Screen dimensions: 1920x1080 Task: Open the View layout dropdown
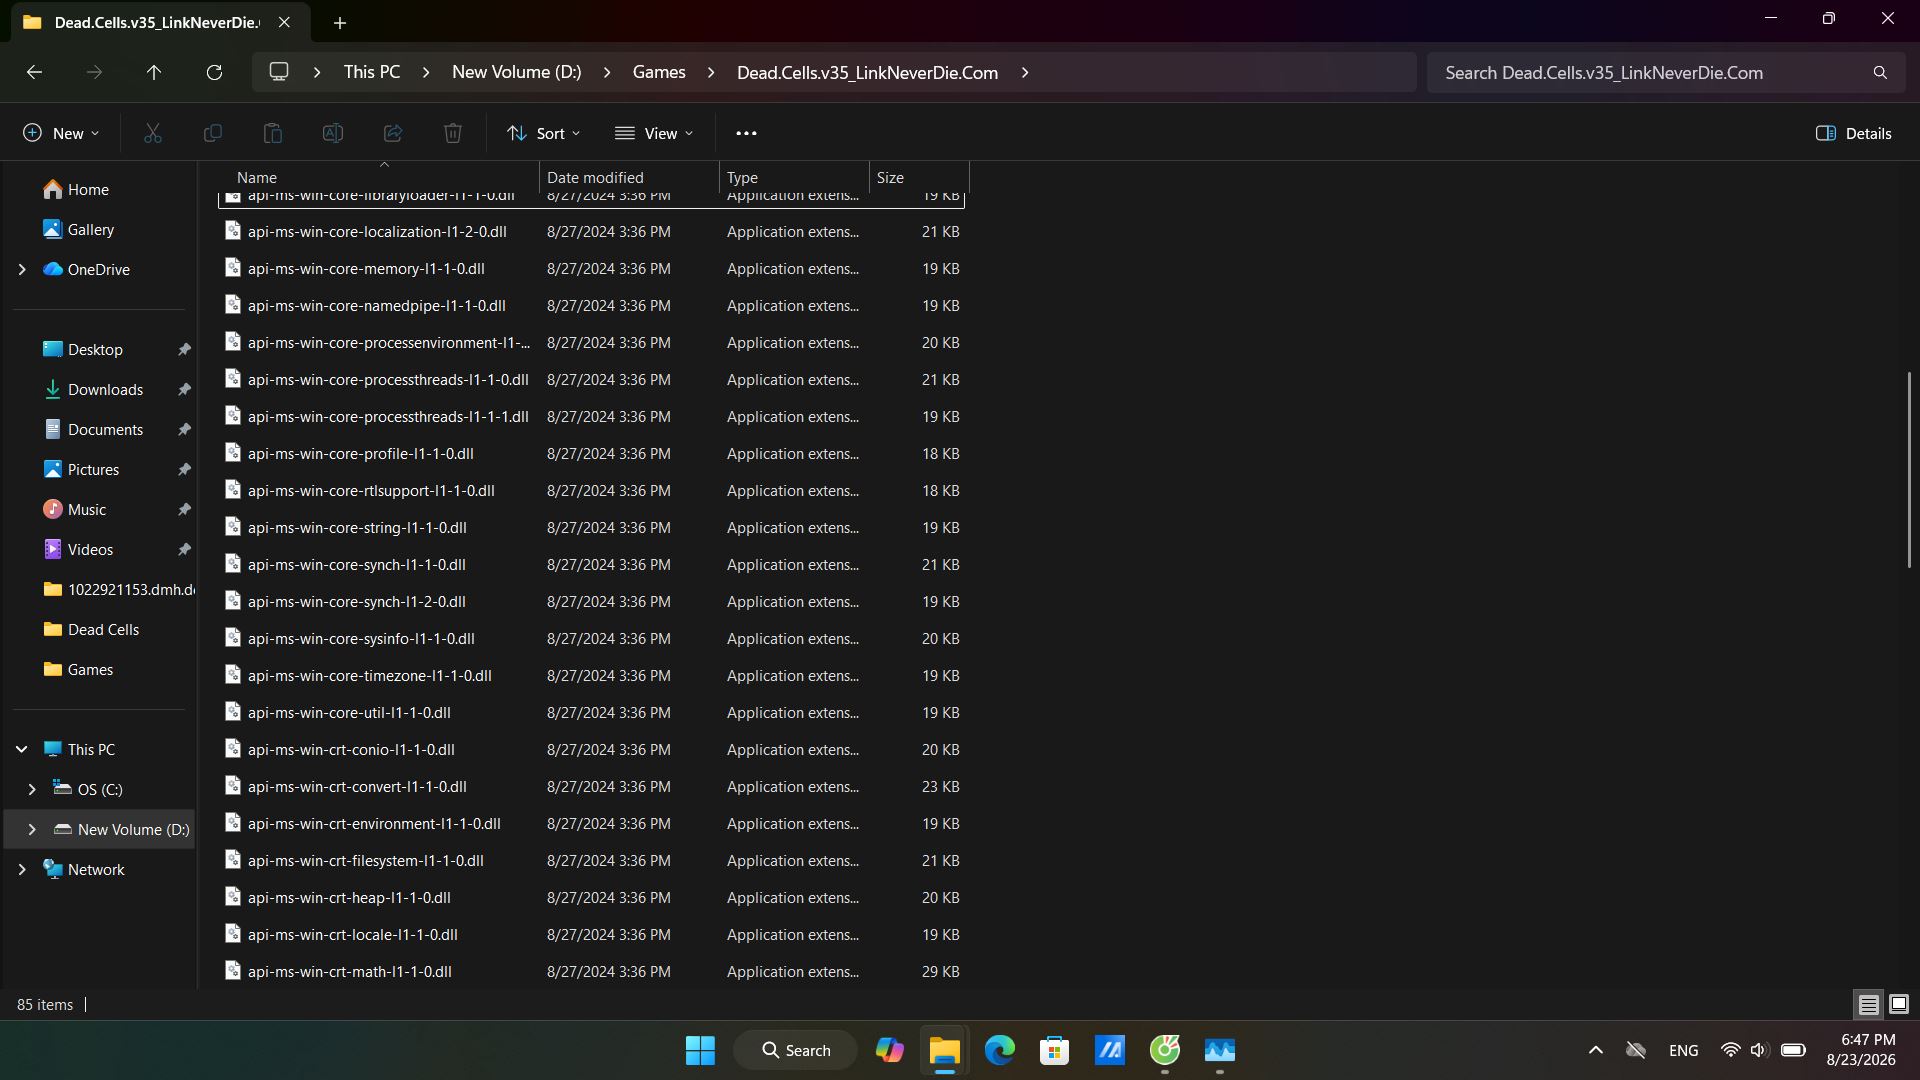653,133
